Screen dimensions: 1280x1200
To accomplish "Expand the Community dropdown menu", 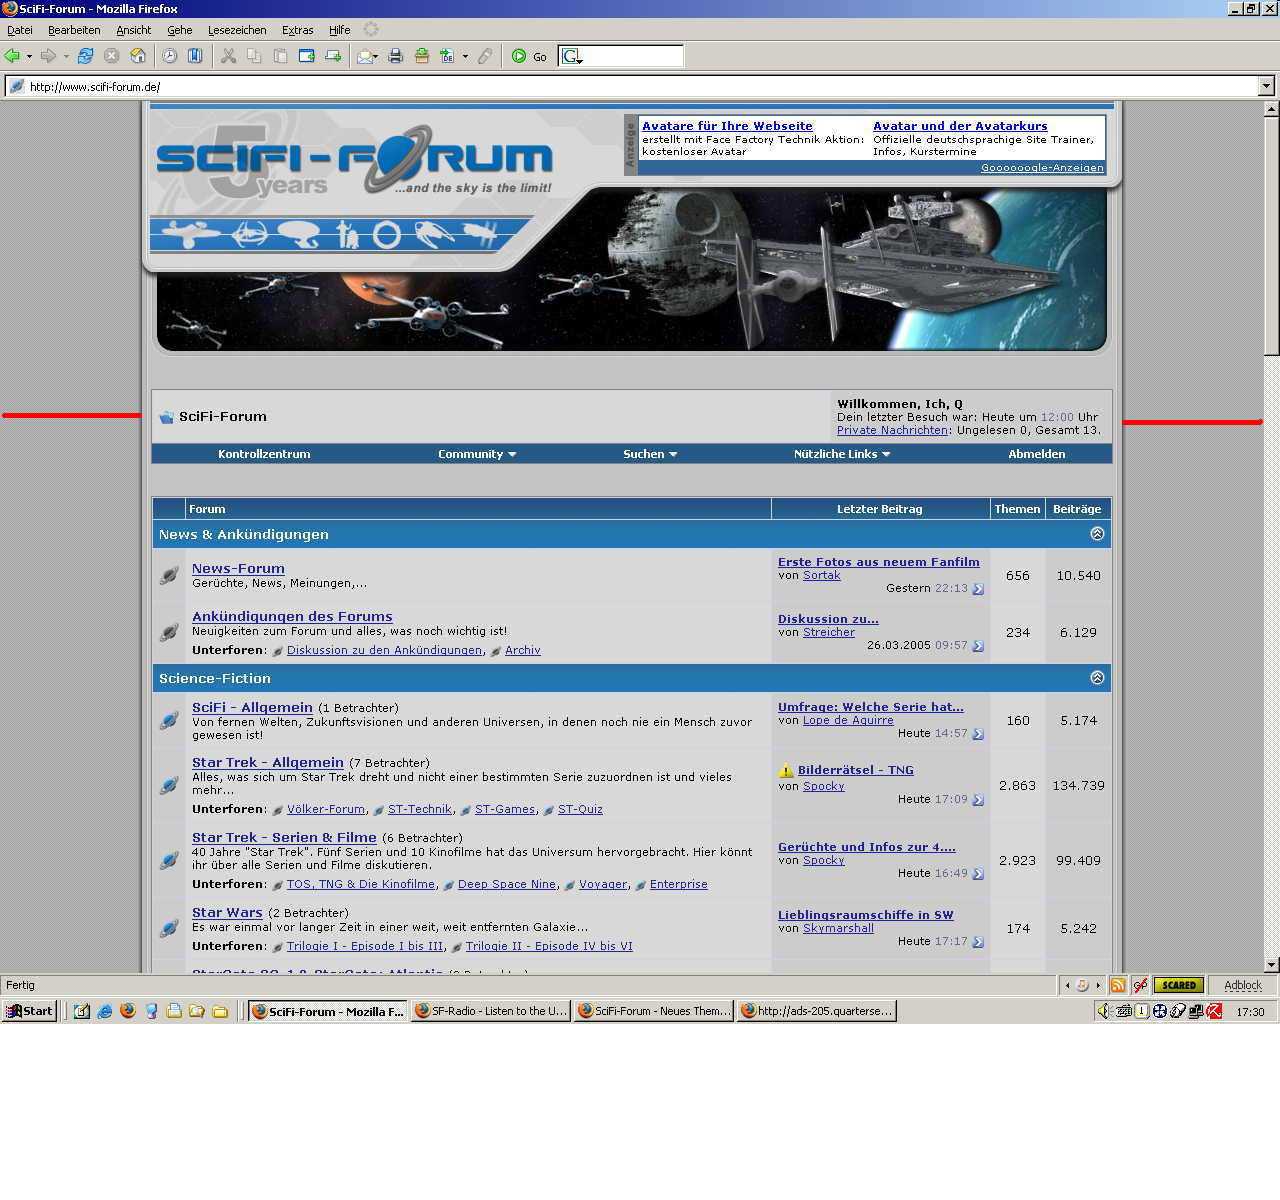I will 477,454.
